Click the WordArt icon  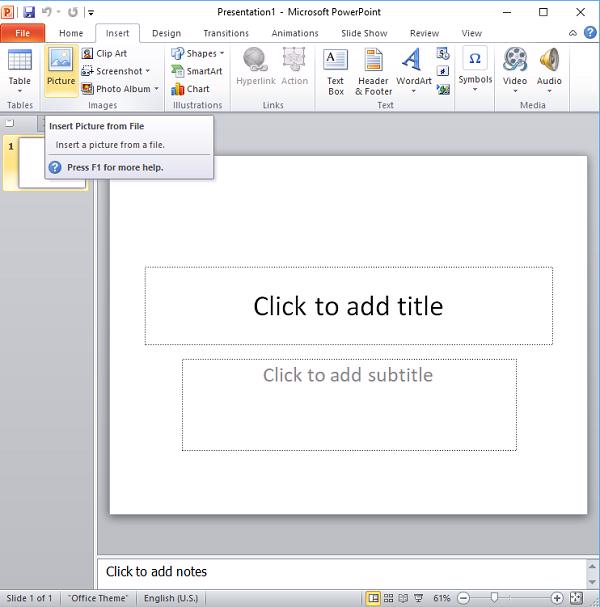pos(412,60)
